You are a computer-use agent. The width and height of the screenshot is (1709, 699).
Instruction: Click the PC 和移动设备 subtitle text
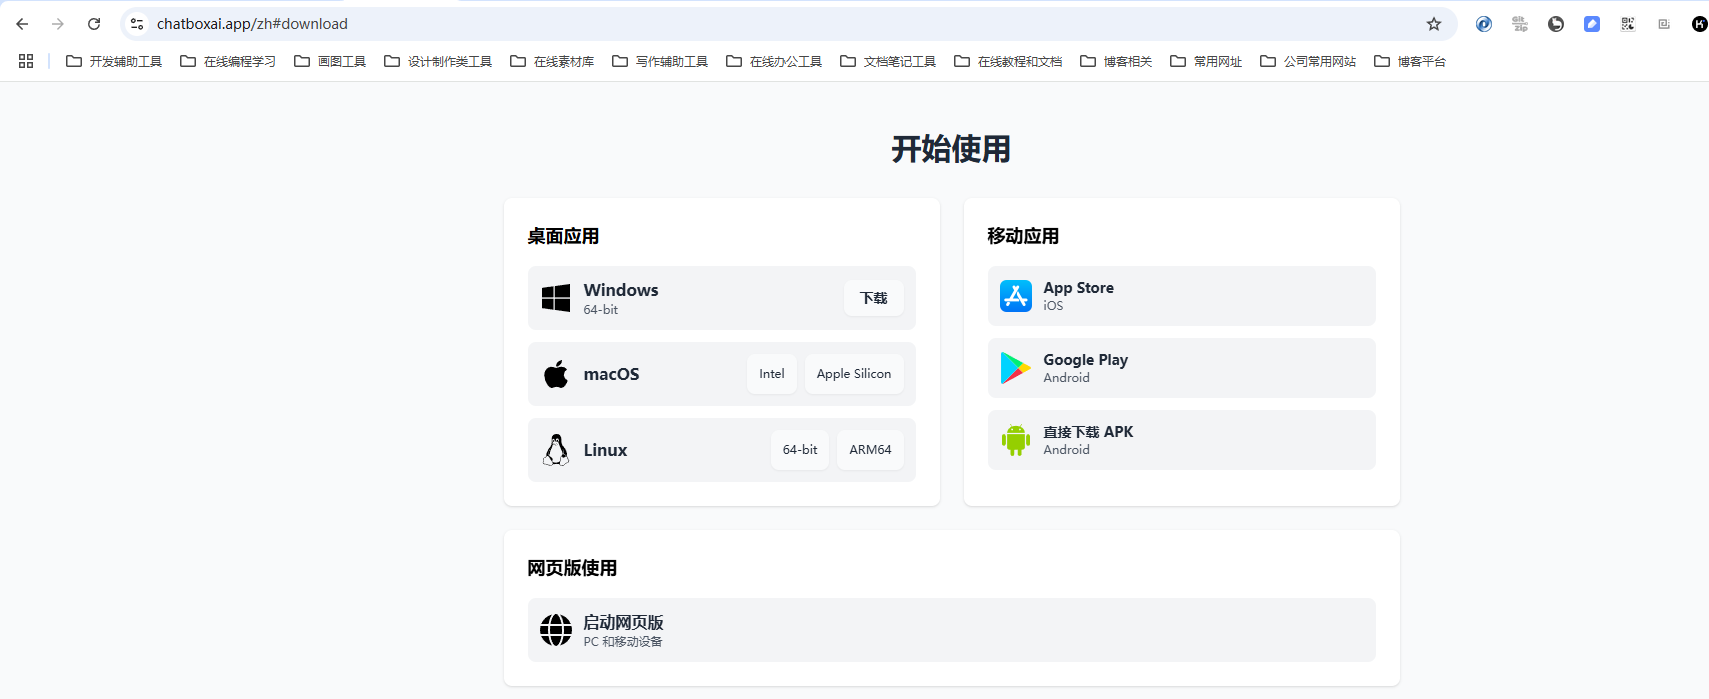(x=623, y=642)
